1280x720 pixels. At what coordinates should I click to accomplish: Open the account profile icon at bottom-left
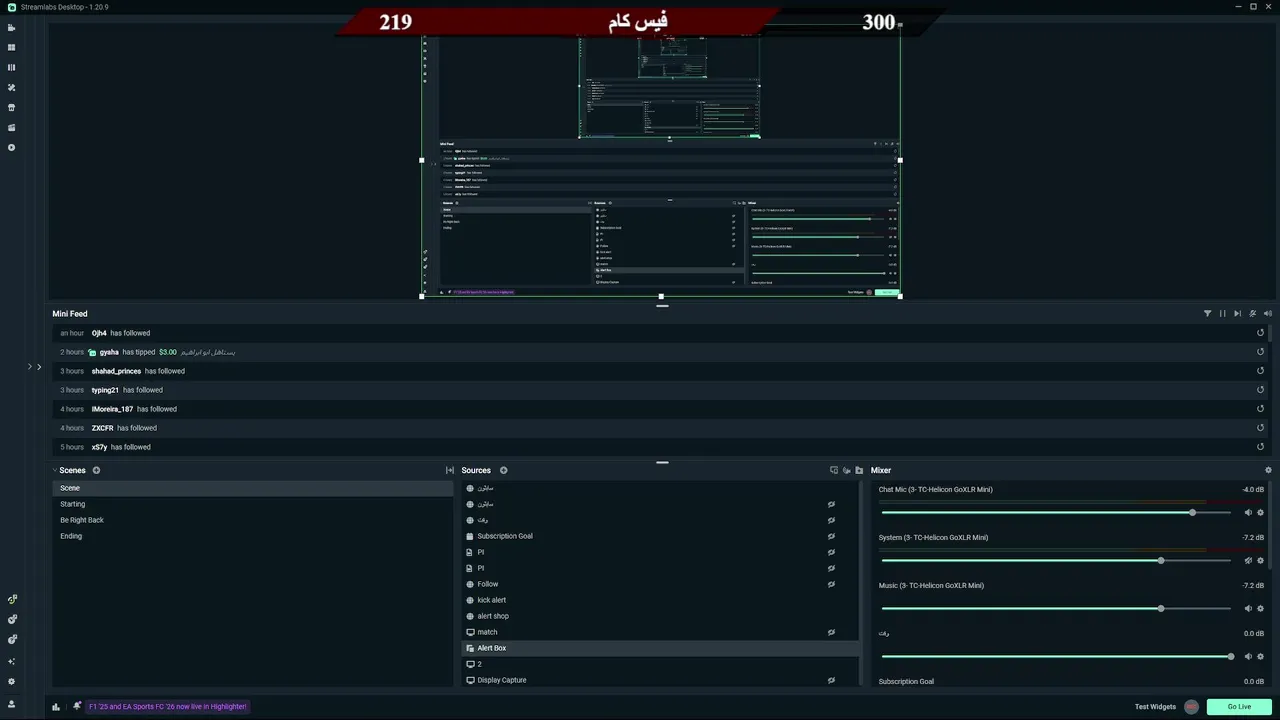(12, 704)
